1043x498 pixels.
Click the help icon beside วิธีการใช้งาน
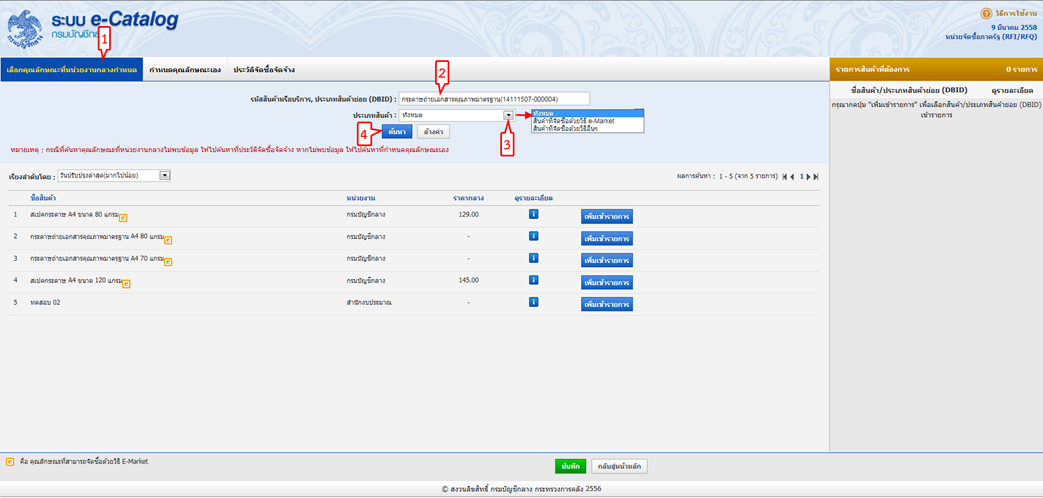(986, 13)
